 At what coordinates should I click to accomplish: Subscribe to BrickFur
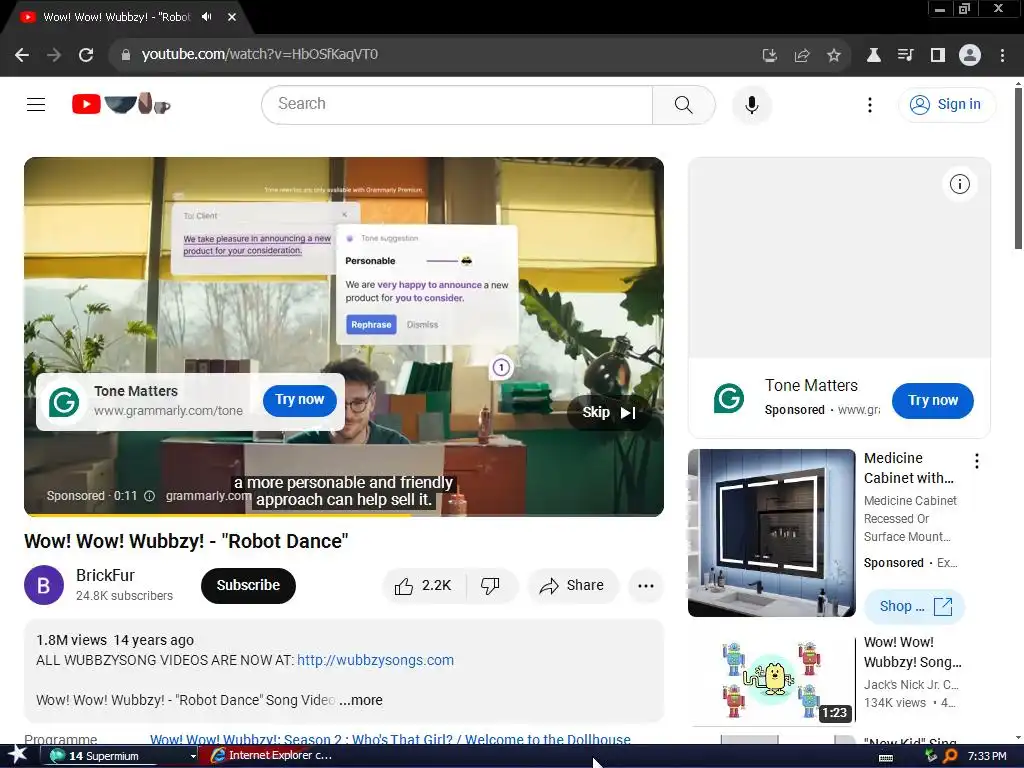pyautogui.click(x=248, y=585)
